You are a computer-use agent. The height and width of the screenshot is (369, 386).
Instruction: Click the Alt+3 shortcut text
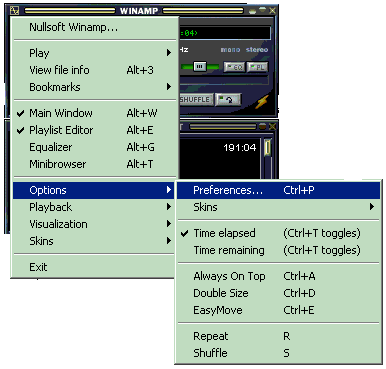[x=140, y=70]
